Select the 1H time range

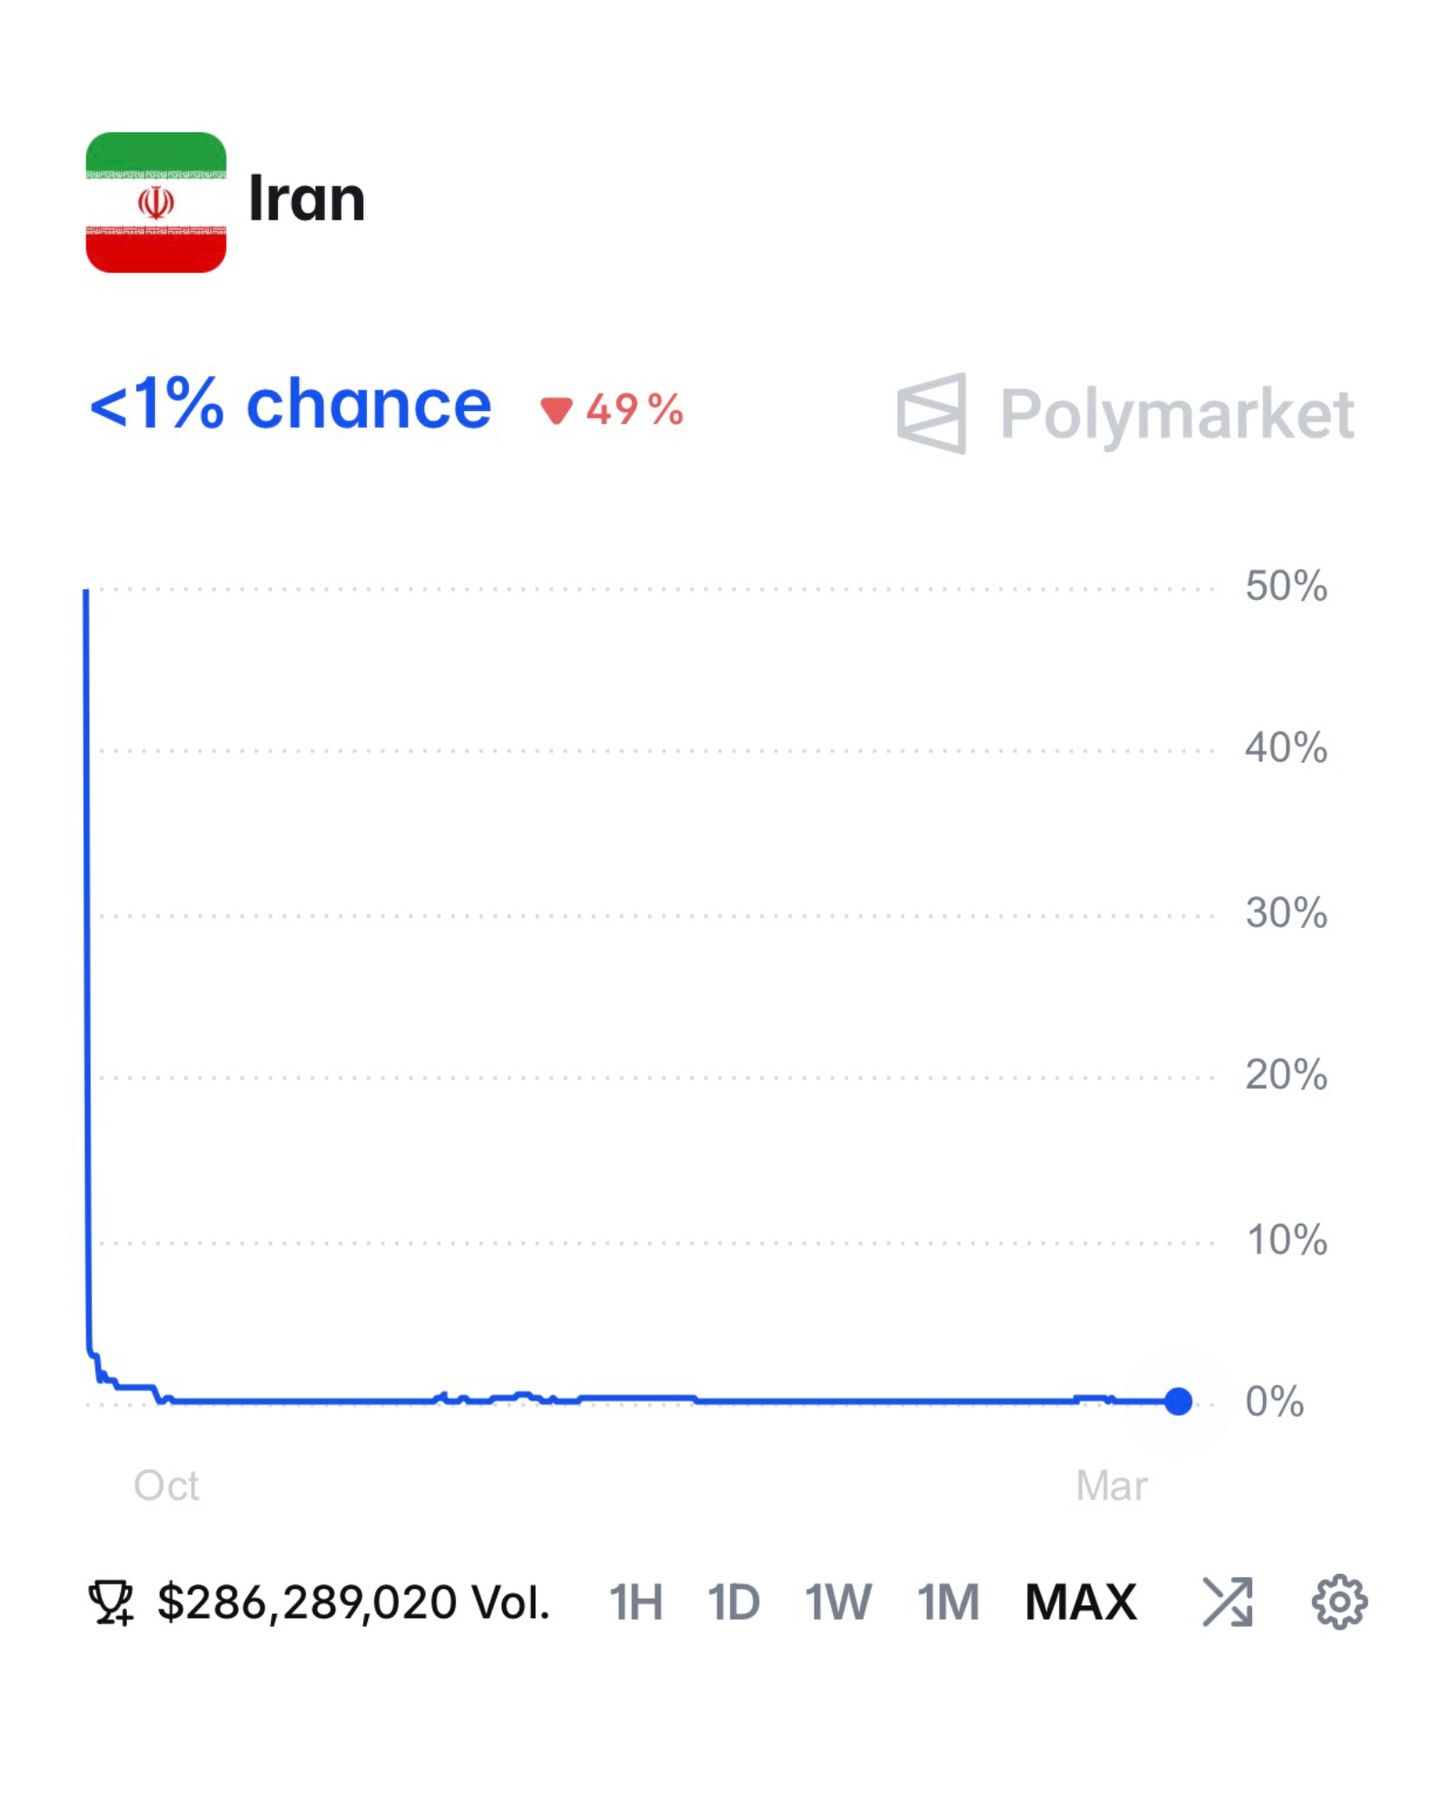click(x=636, y=1602)
